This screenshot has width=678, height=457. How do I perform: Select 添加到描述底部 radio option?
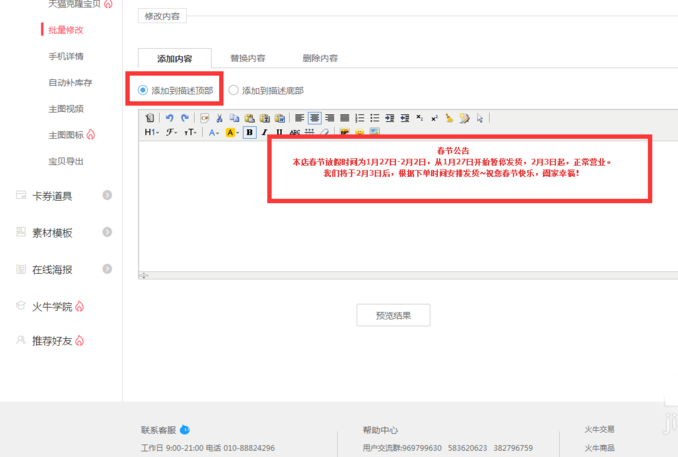(234, 90)
